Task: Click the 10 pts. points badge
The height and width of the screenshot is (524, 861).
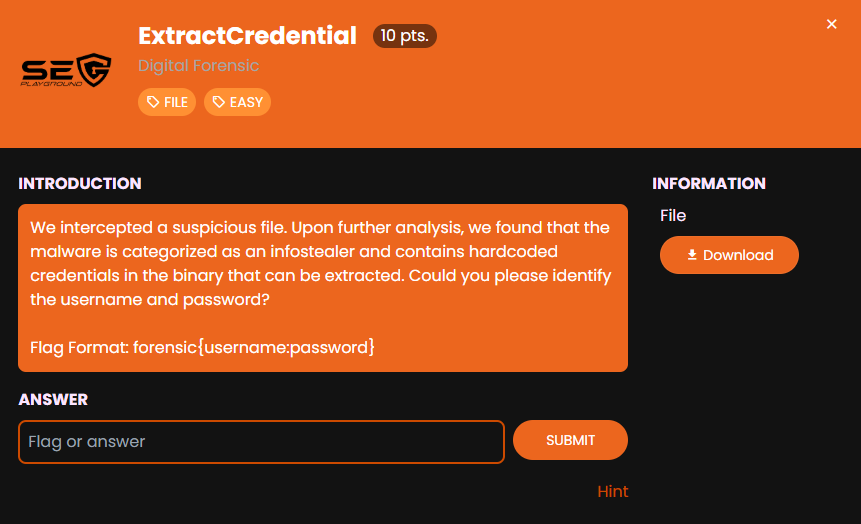Action: (x=405, y=36)
